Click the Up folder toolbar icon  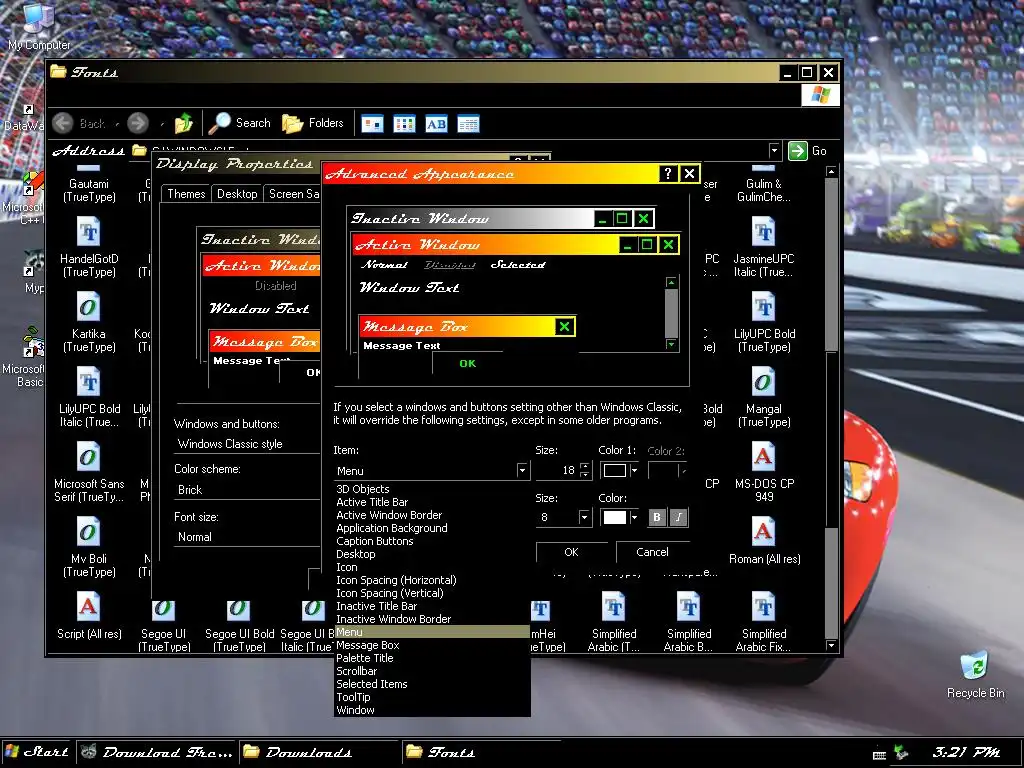(x=184, y=123)
